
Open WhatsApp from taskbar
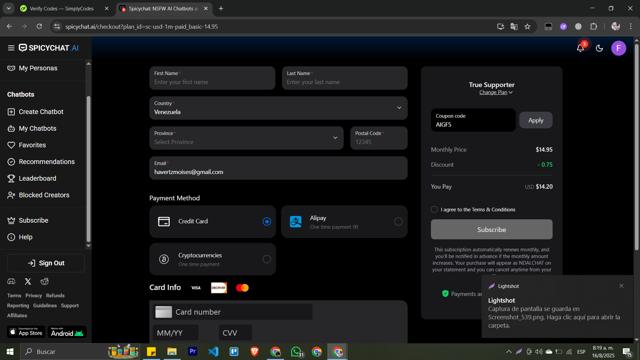click(296, 351)
